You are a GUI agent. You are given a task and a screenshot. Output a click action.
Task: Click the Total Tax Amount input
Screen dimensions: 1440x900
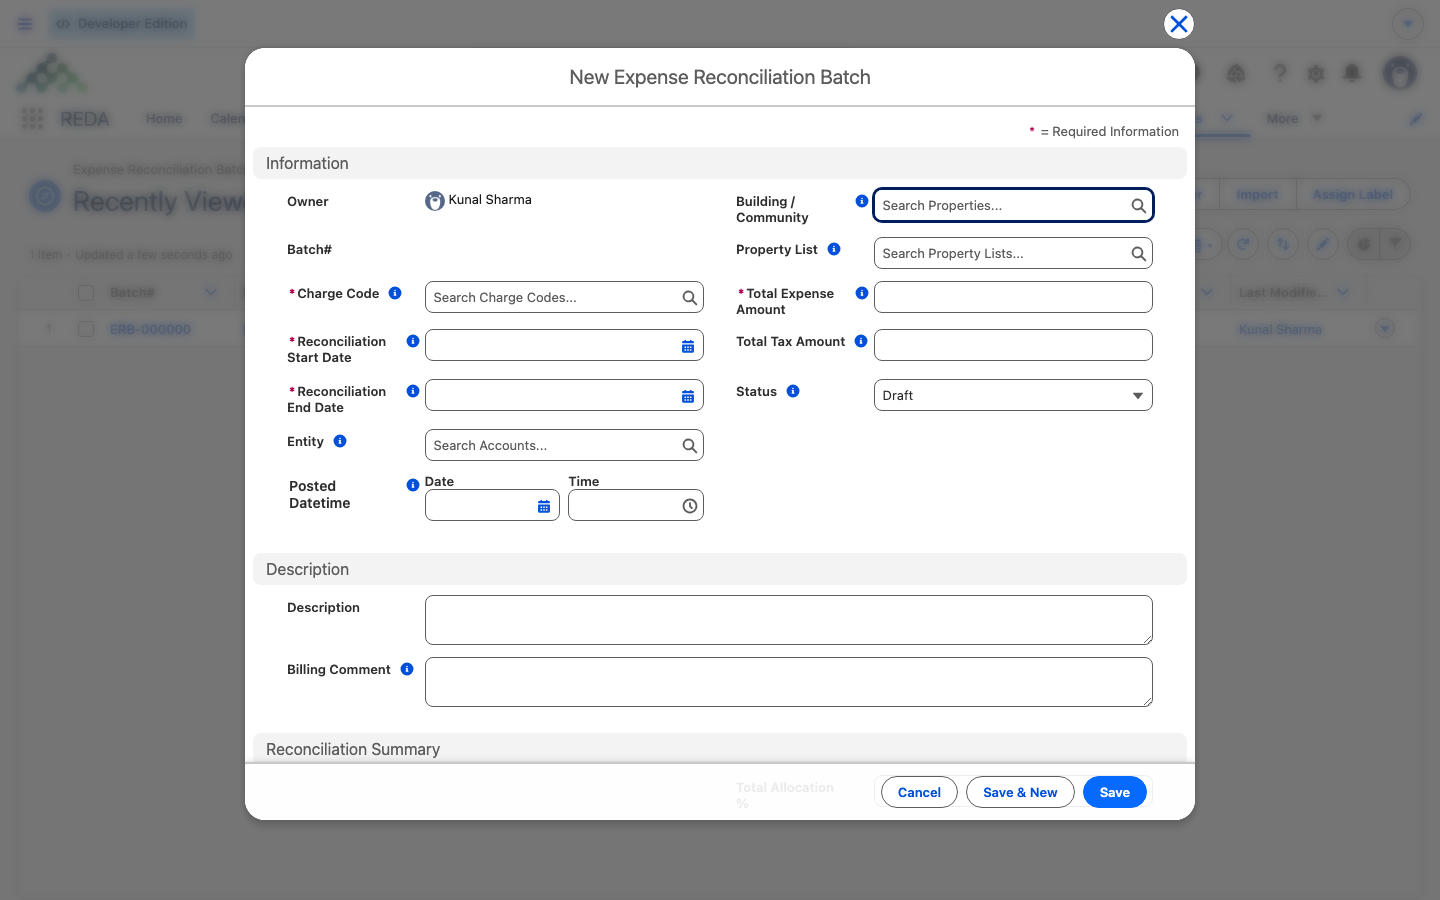[x=1013, y=345]
